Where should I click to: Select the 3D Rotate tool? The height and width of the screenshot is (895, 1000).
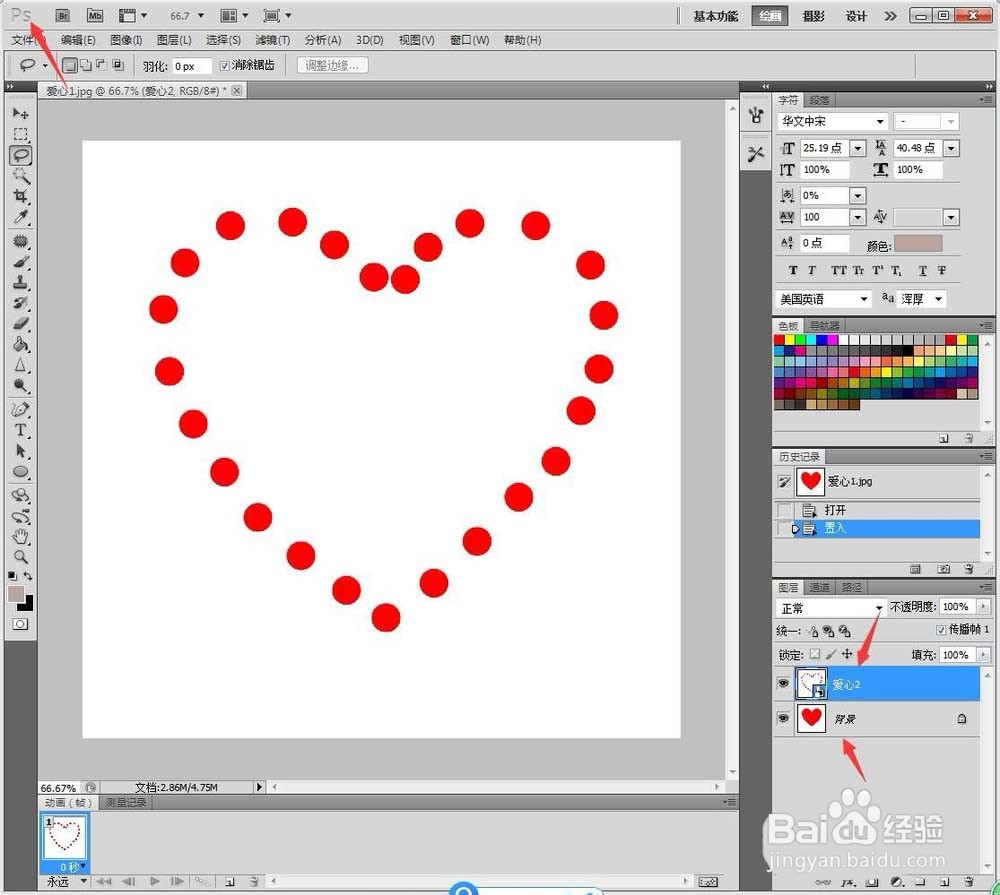tap(20, 496)
